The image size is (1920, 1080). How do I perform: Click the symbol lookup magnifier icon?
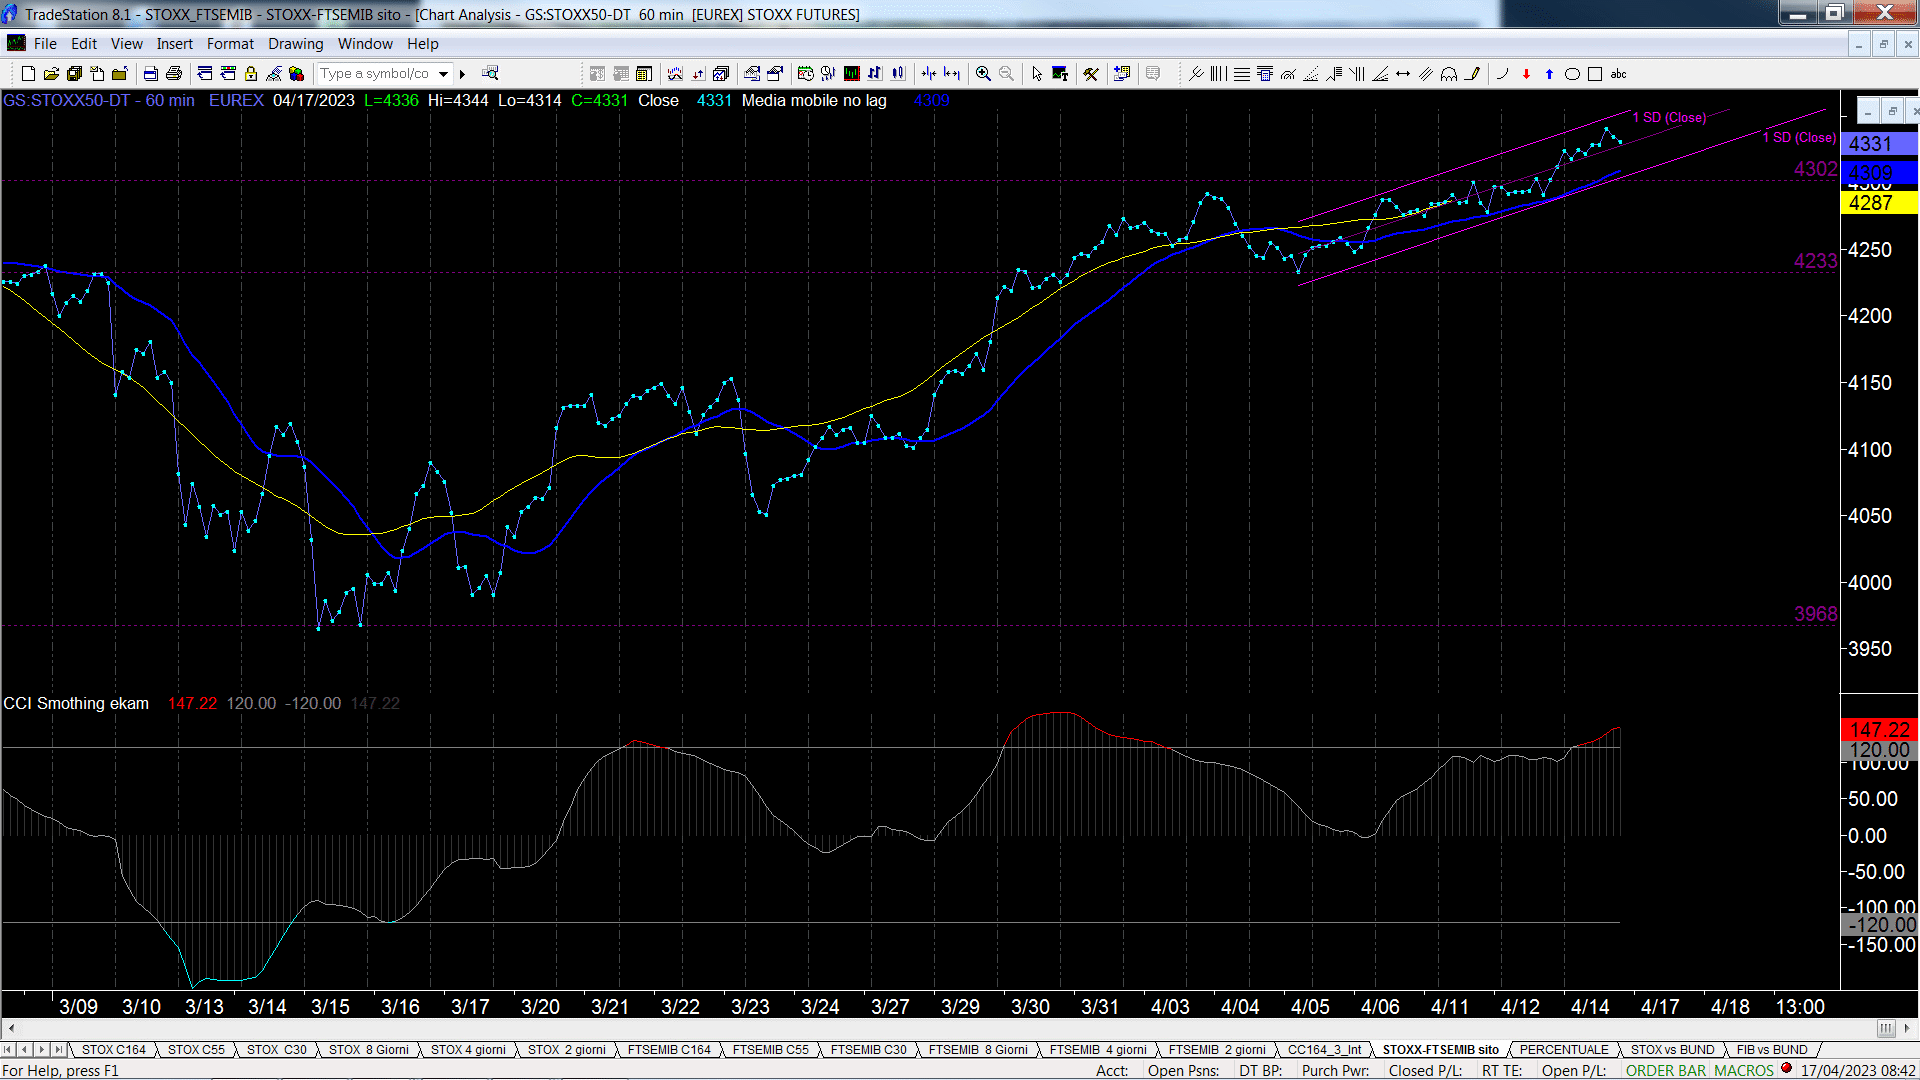[490, 74]
